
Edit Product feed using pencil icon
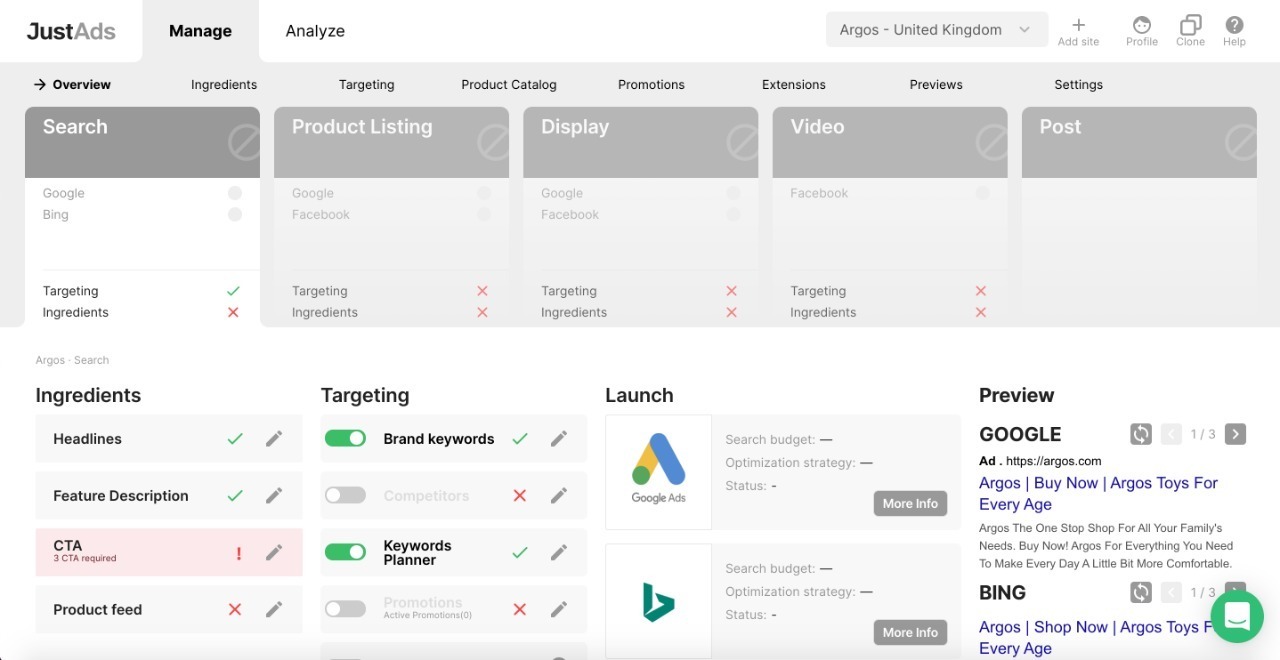[274, 609]
